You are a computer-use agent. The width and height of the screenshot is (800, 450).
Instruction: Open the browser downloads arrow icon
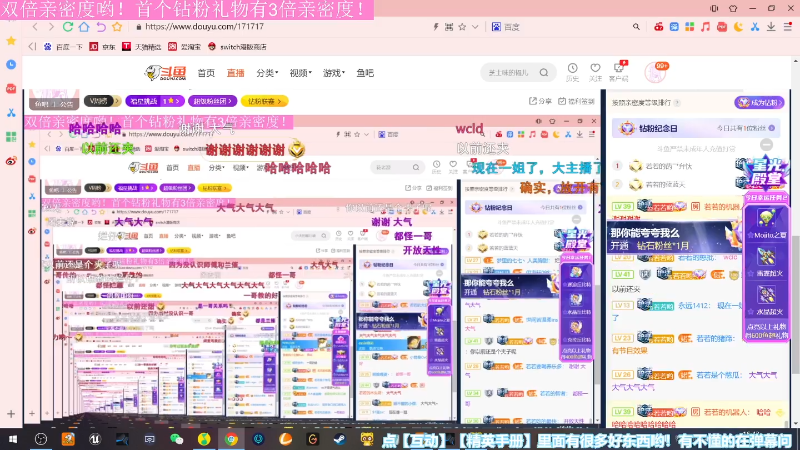[771, 27]
